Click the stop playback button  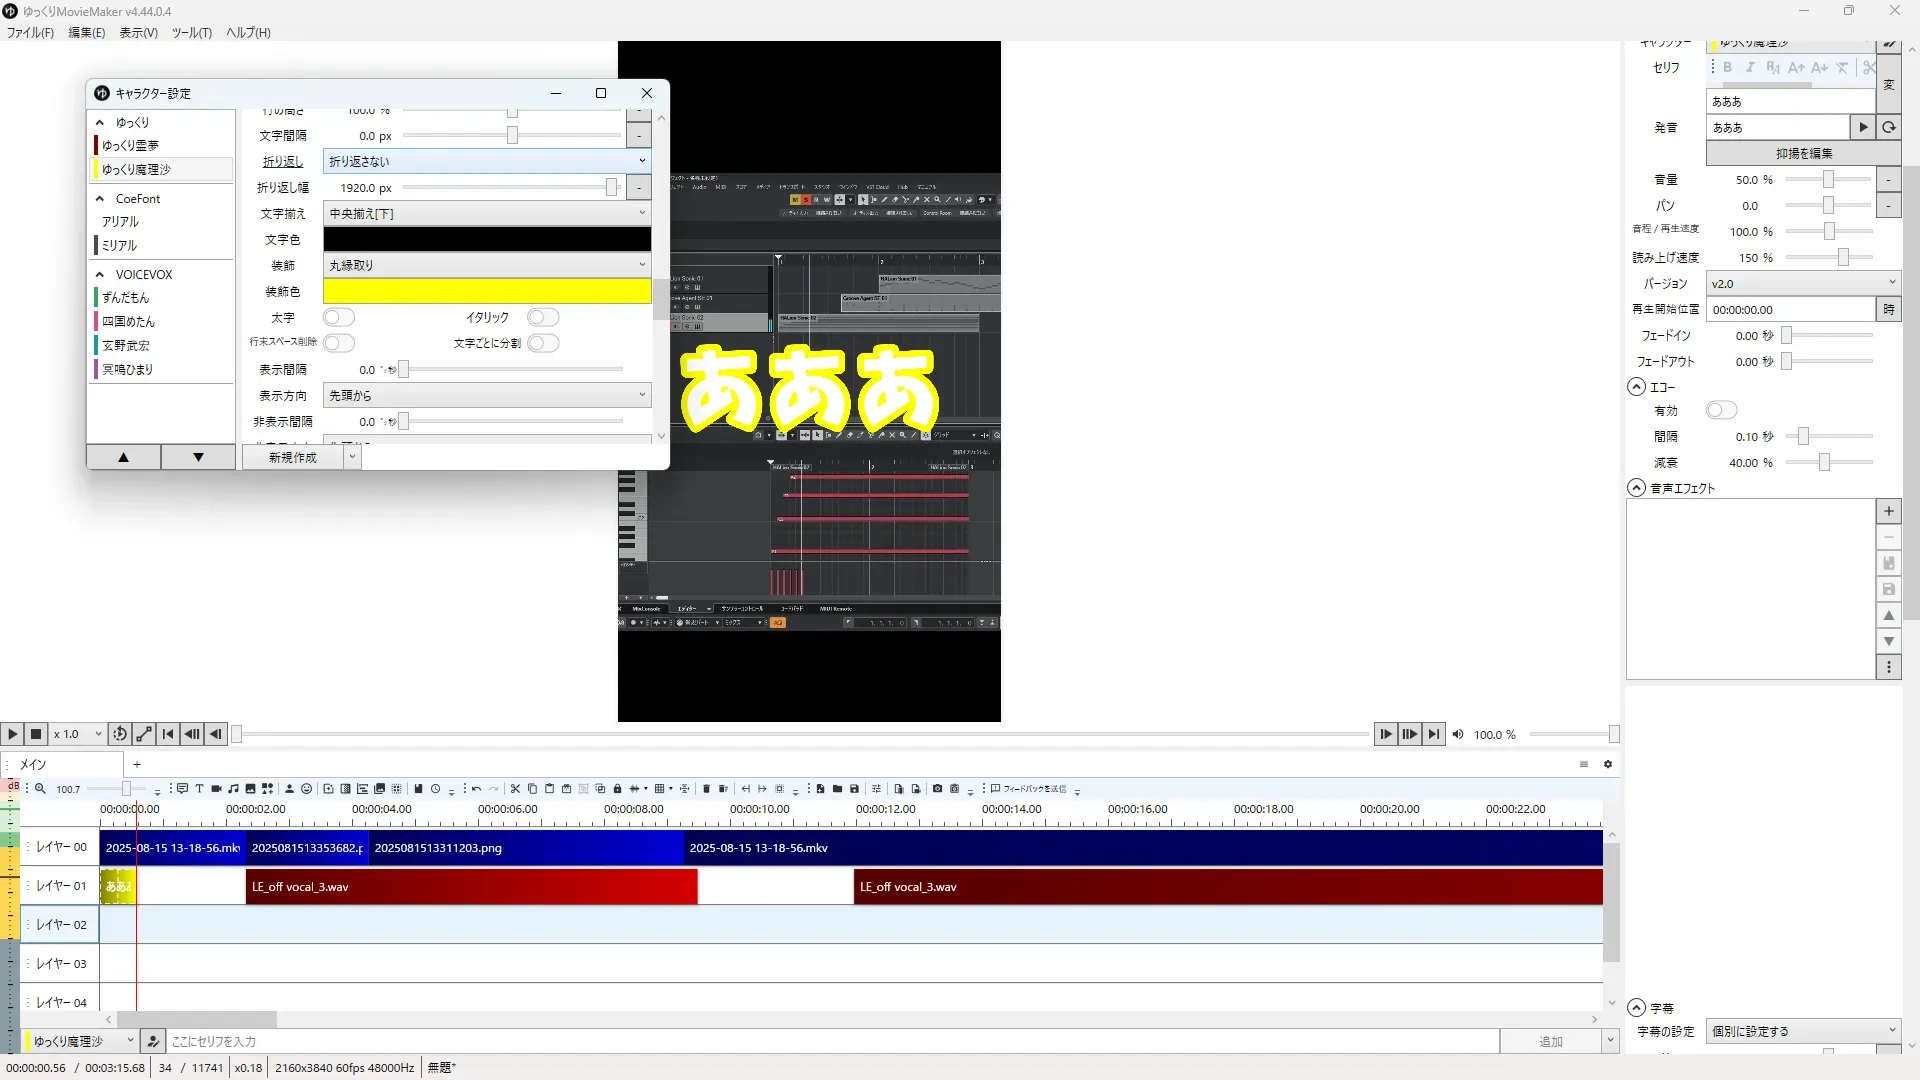click(x=36, y=734)
